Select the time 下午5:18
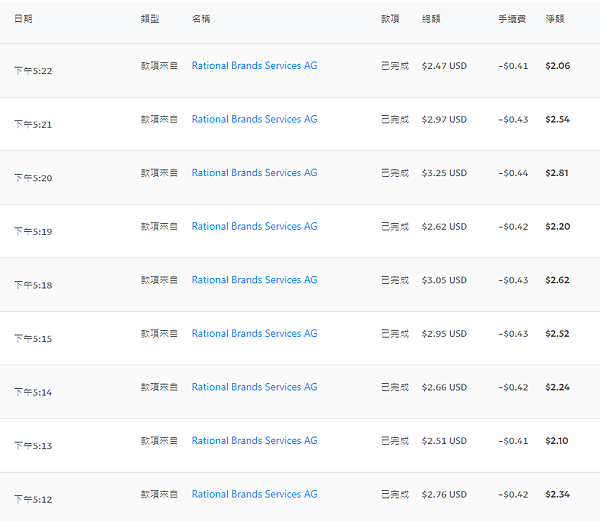 [33, 285]
